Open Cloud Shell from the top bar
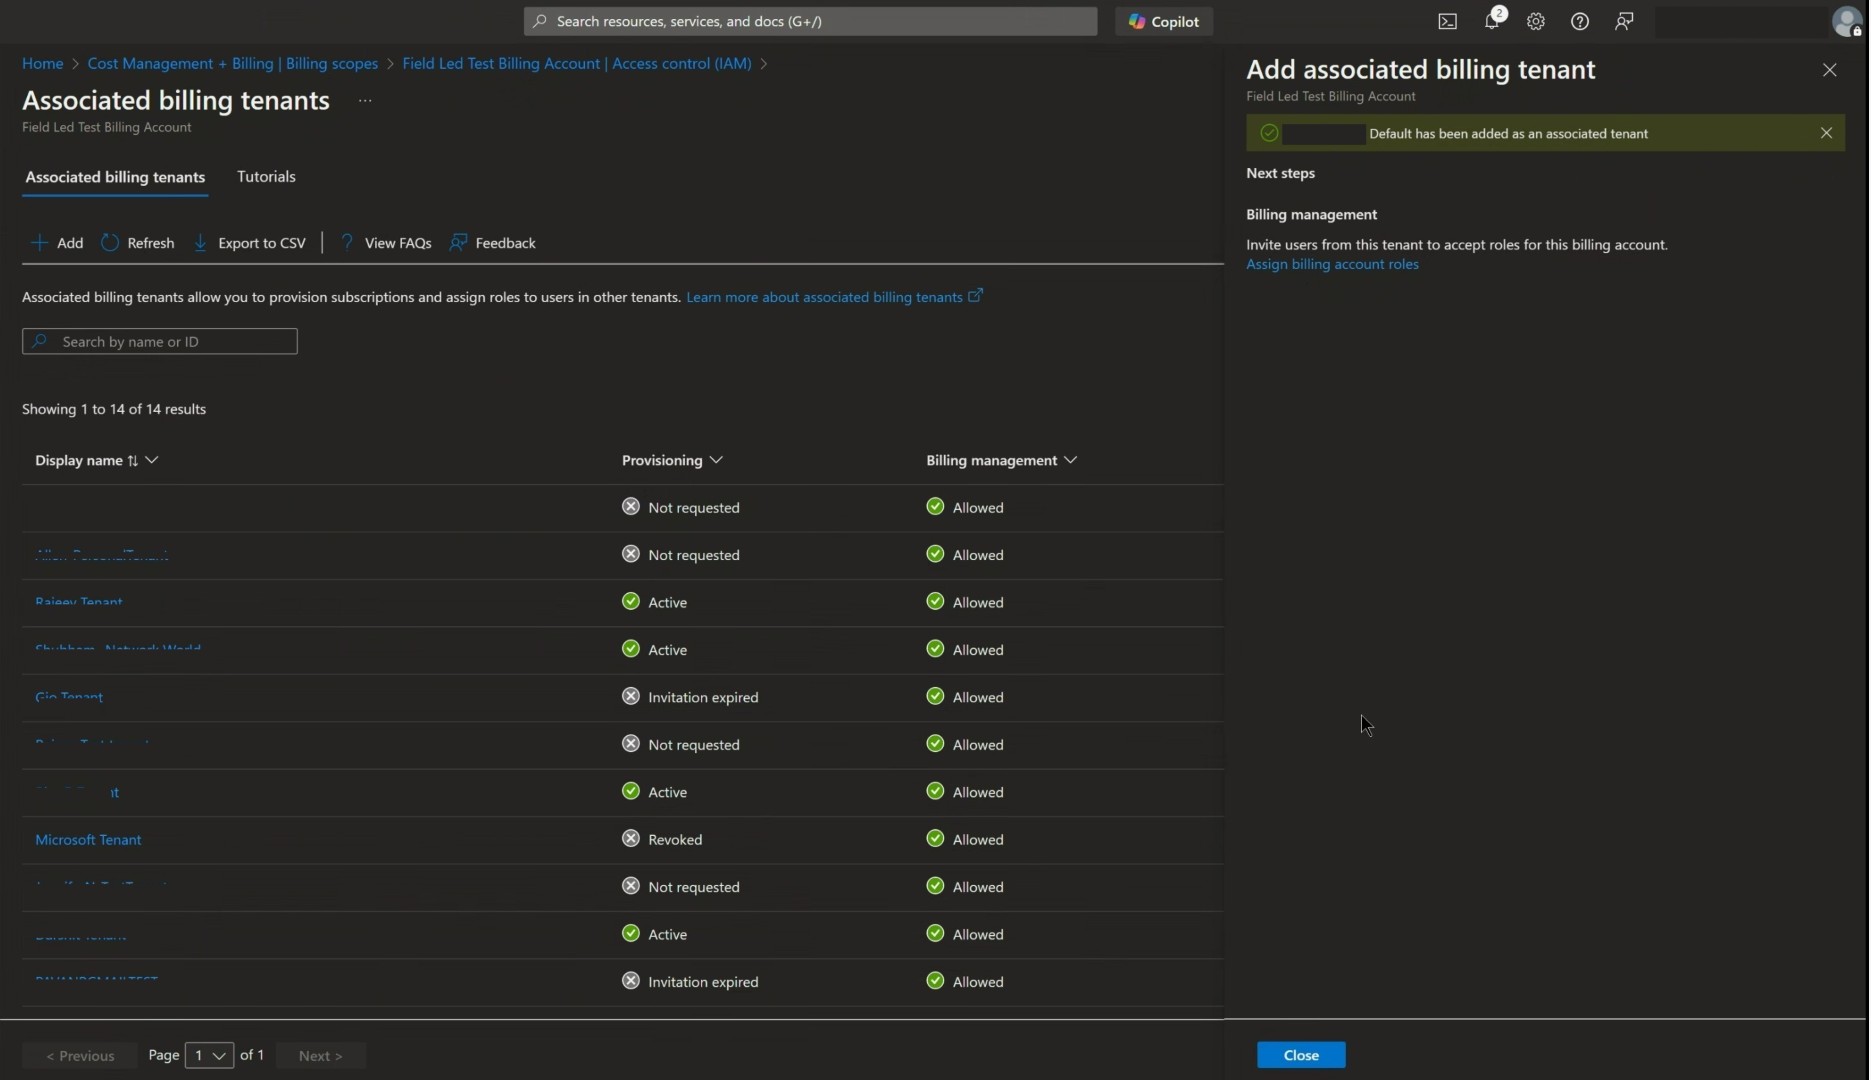The image size is (1871, 1080). click(x=1448, y=21)
